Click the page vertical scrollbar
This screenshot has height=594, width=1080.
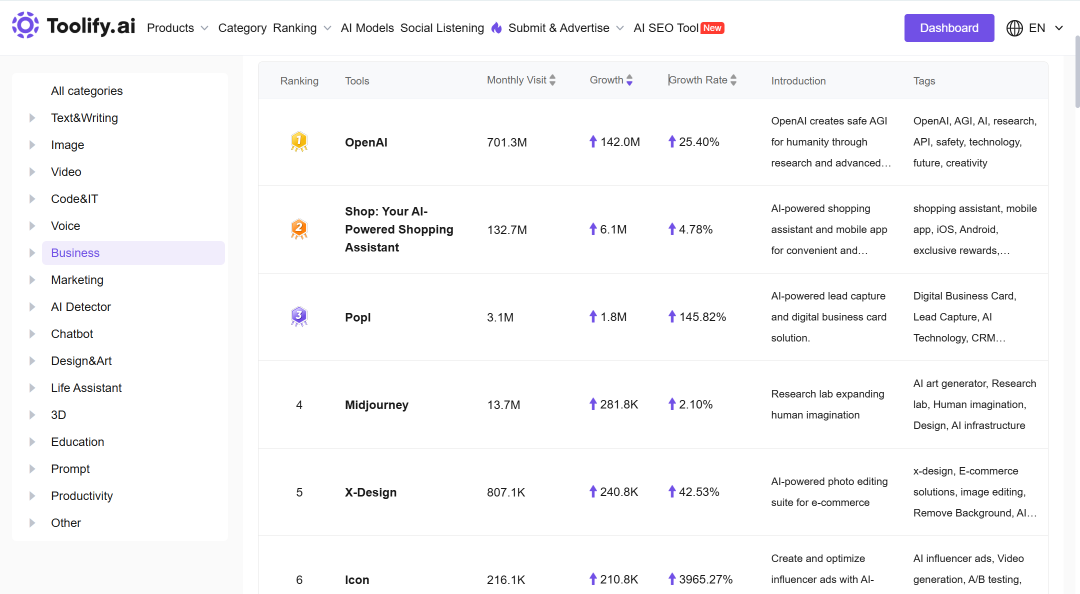[1077, 72]
